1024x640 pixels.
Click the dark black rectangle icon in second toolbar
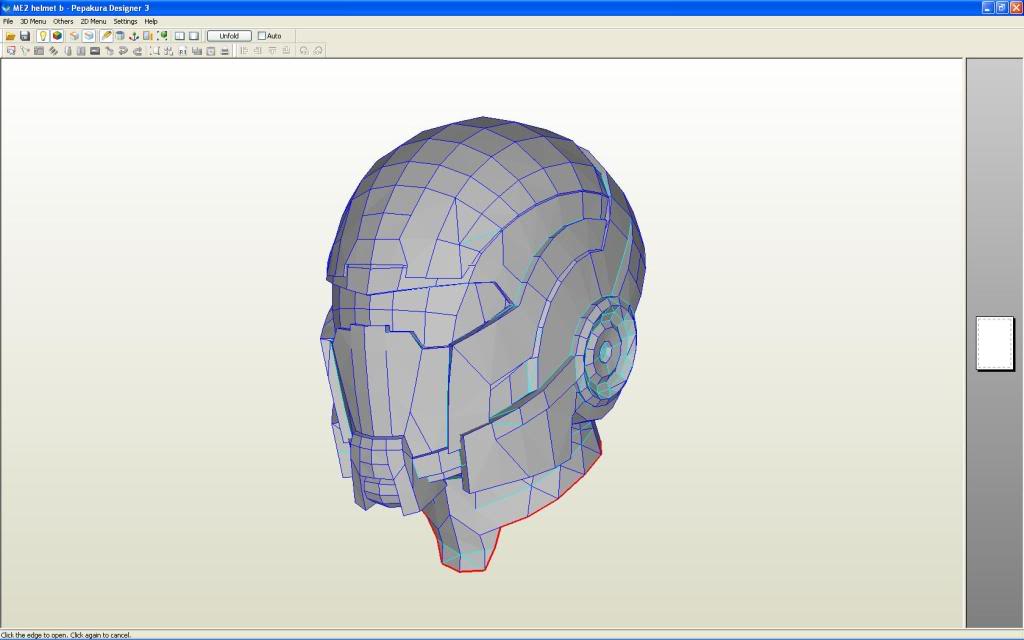point(95,51)
